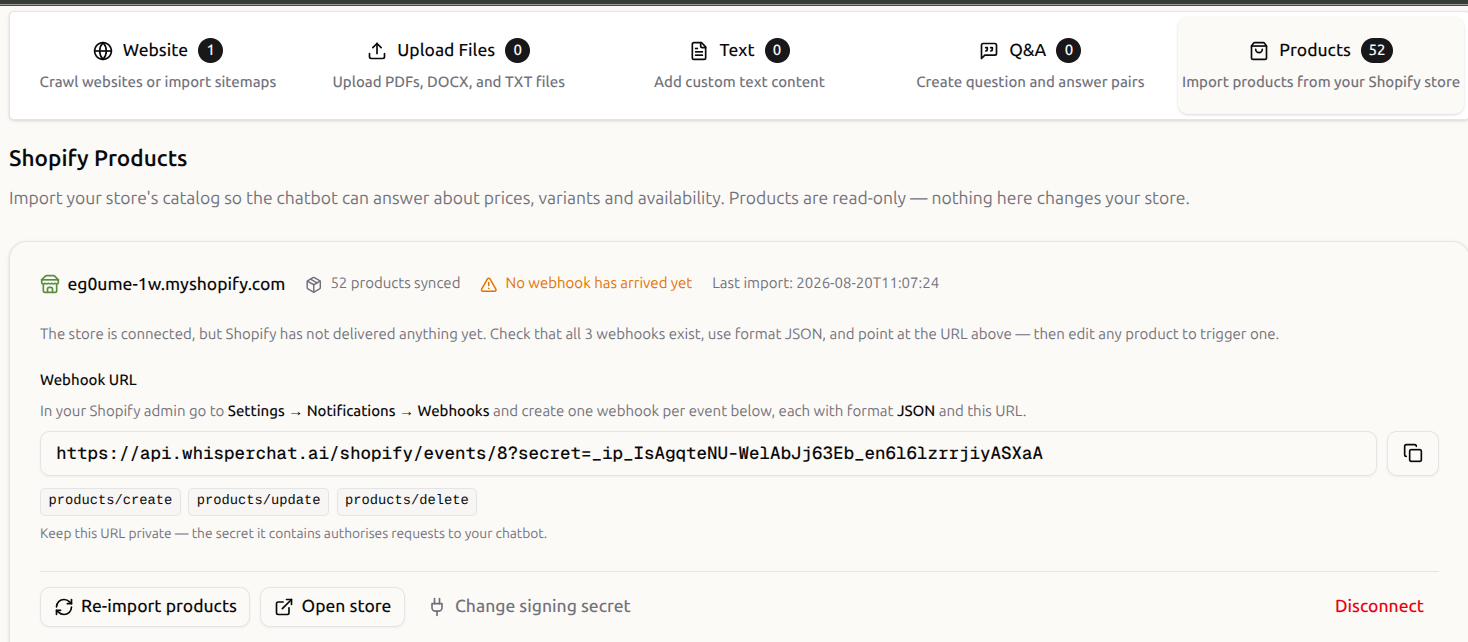The image size is (1468, 642).
Task: Click the external link icon in Open store
Action: (284, 607)
